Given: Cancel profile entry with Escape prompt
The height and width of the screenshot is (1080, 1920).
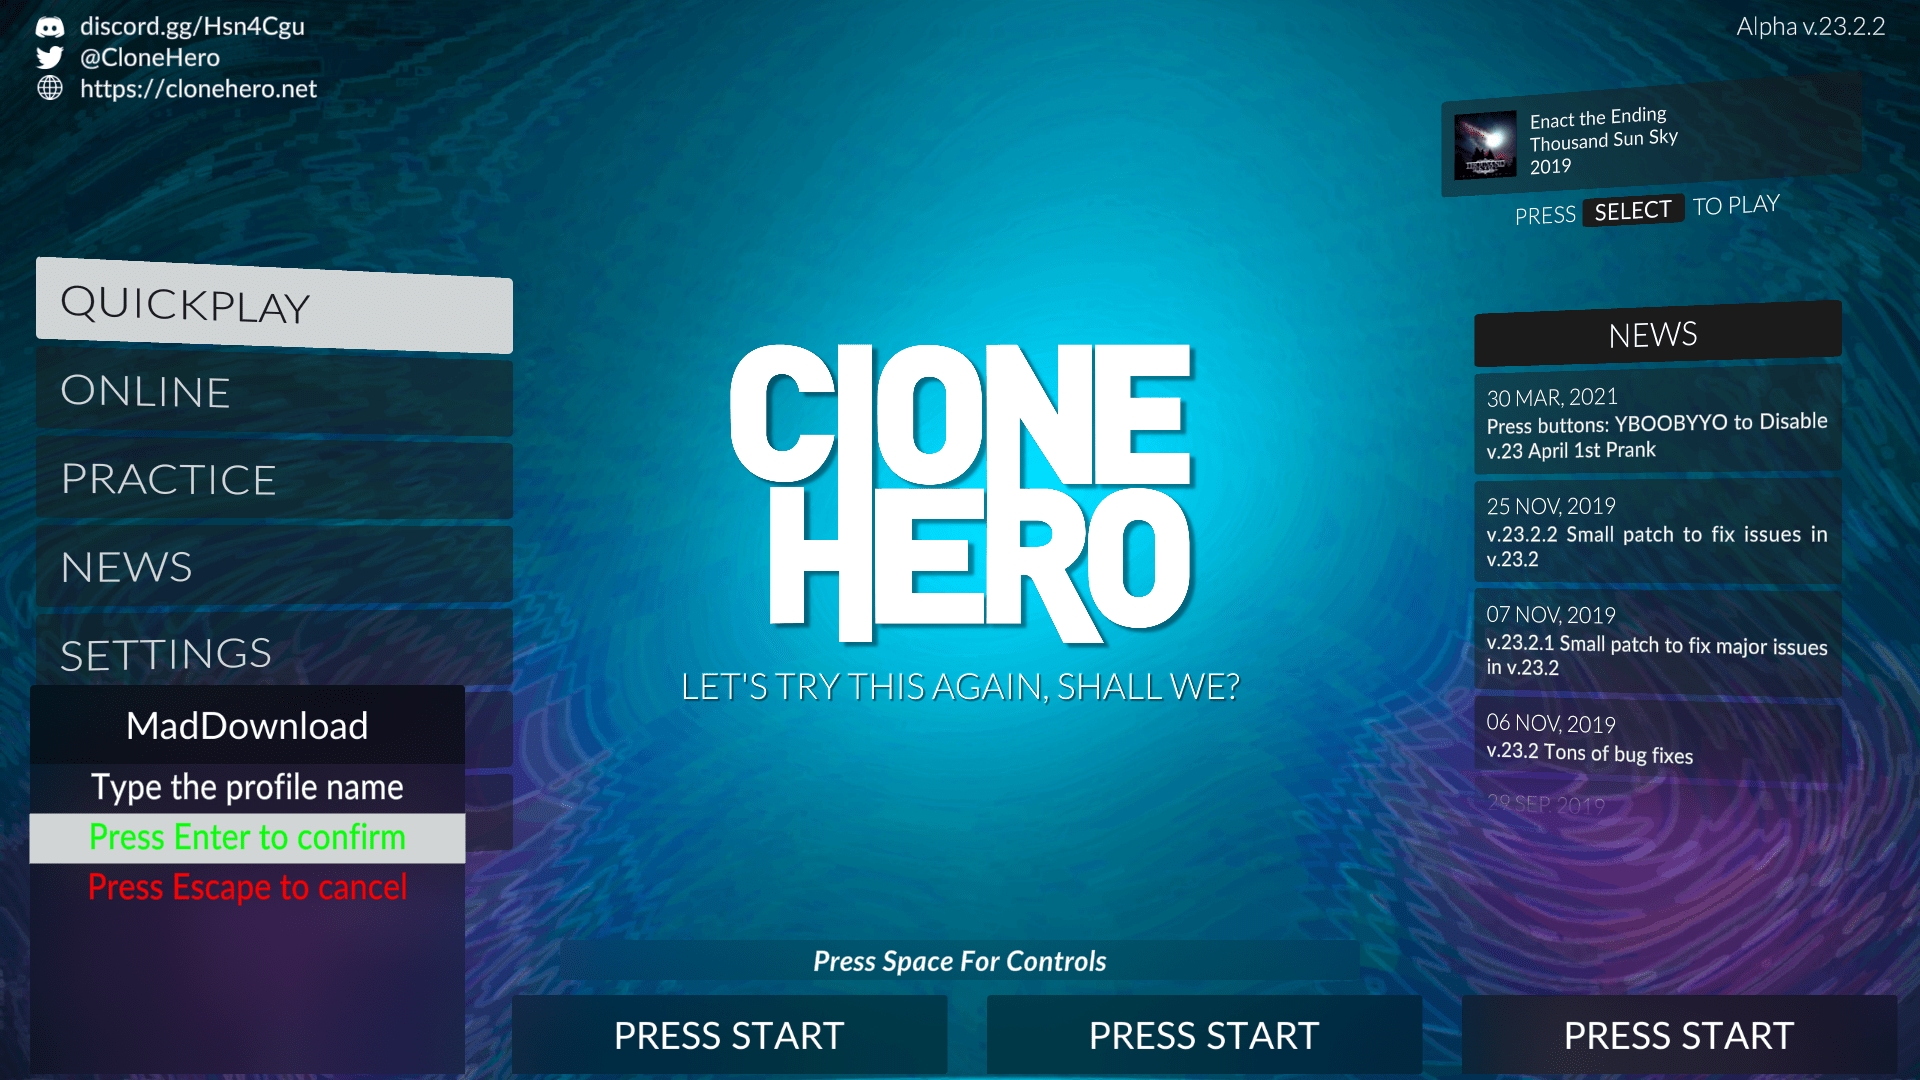Looking at the screenshot, I should point(247,886).
